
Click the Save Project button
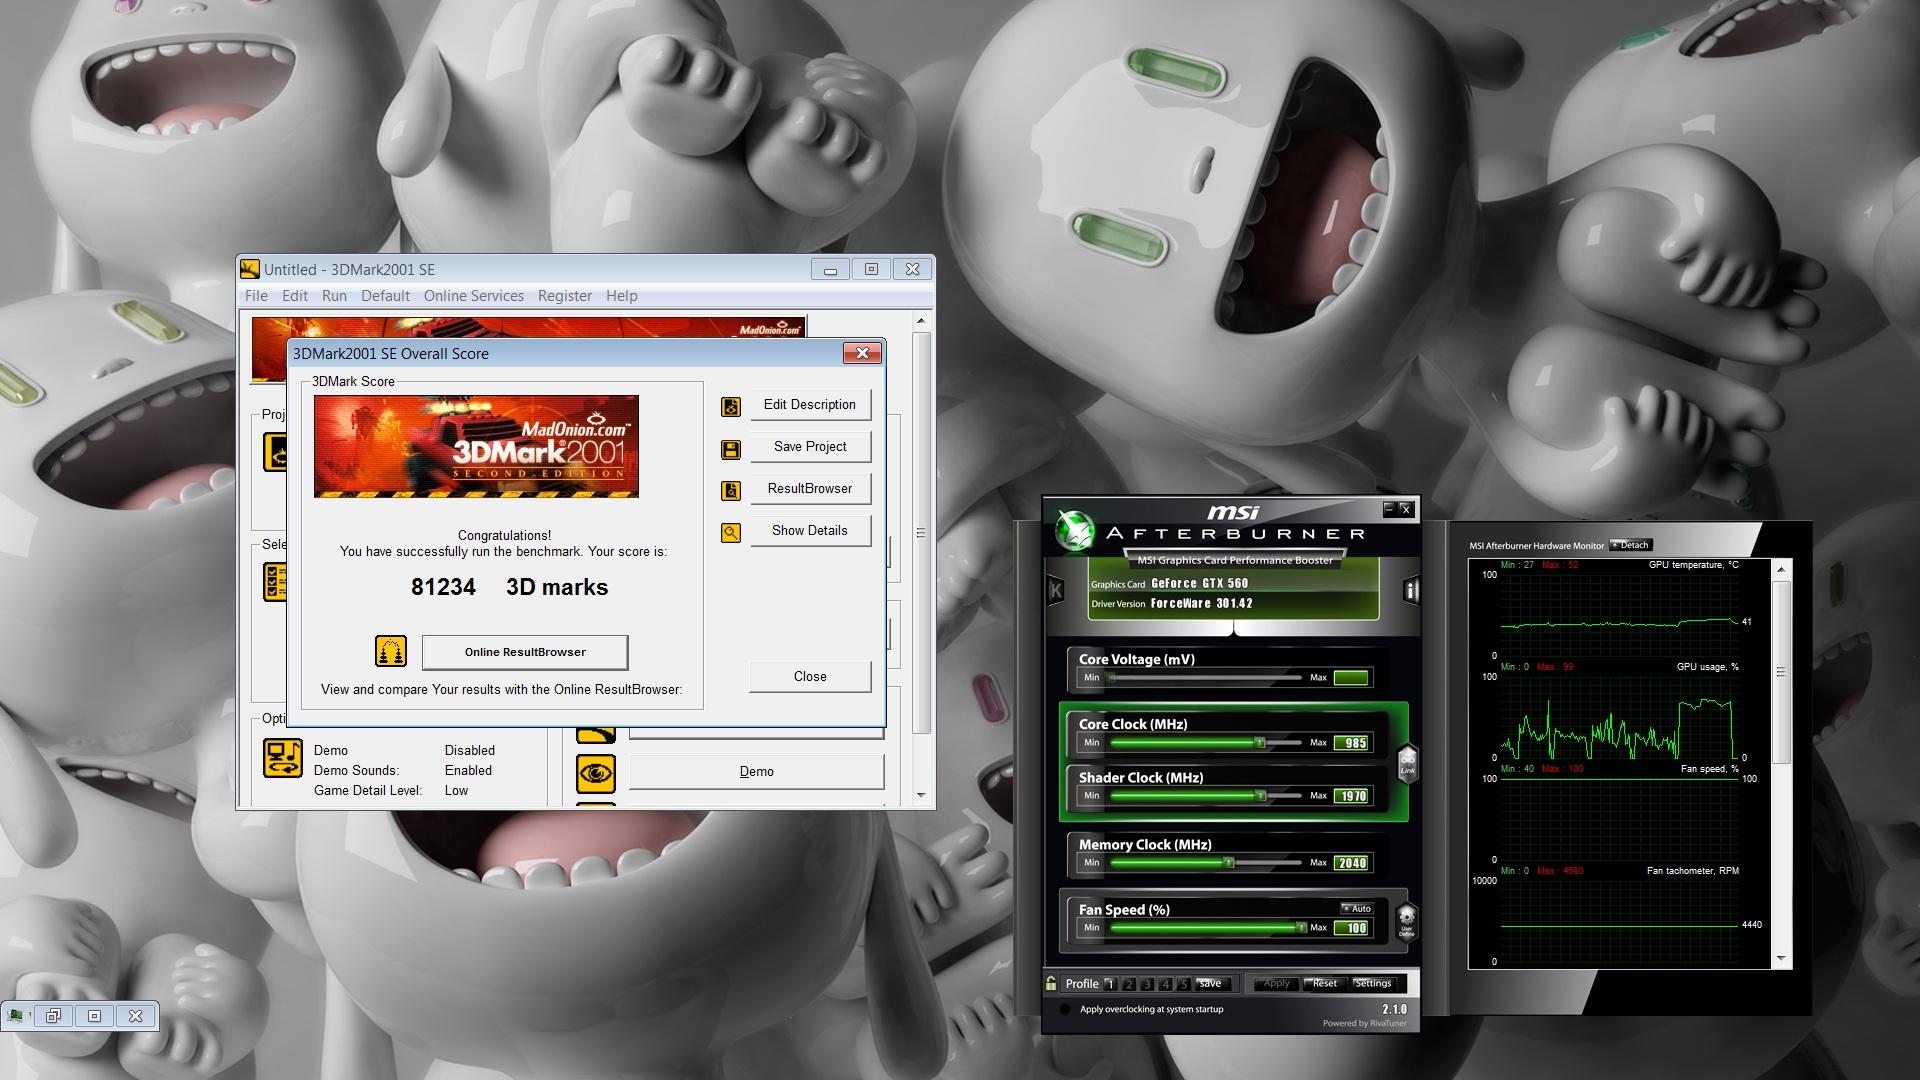coord(810,447)
